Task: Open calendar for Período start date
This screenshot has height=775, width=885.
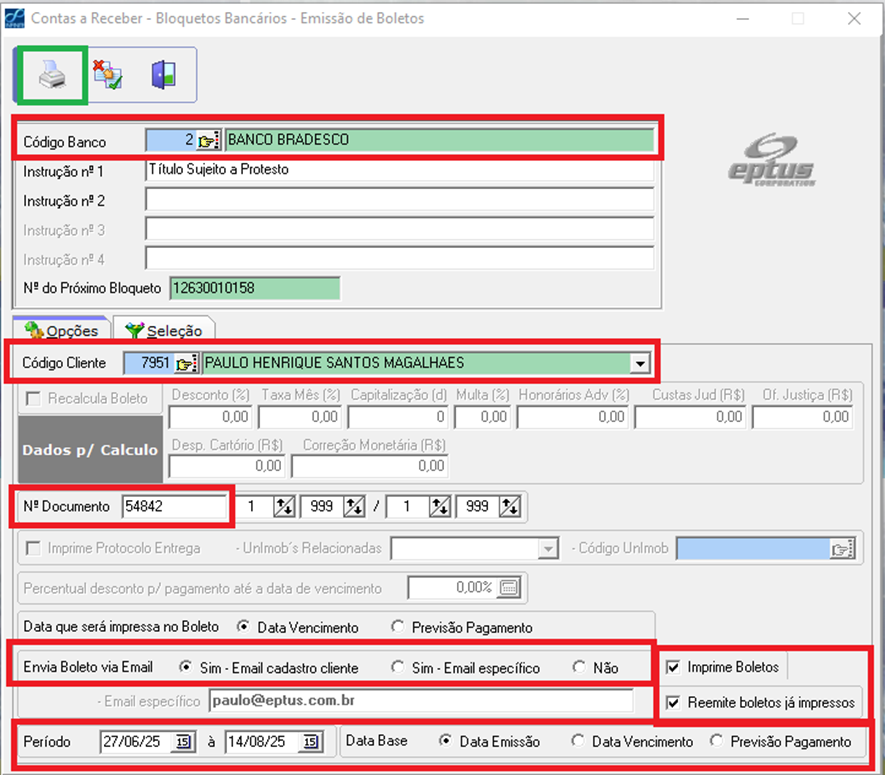Action: tap(183, 742)
